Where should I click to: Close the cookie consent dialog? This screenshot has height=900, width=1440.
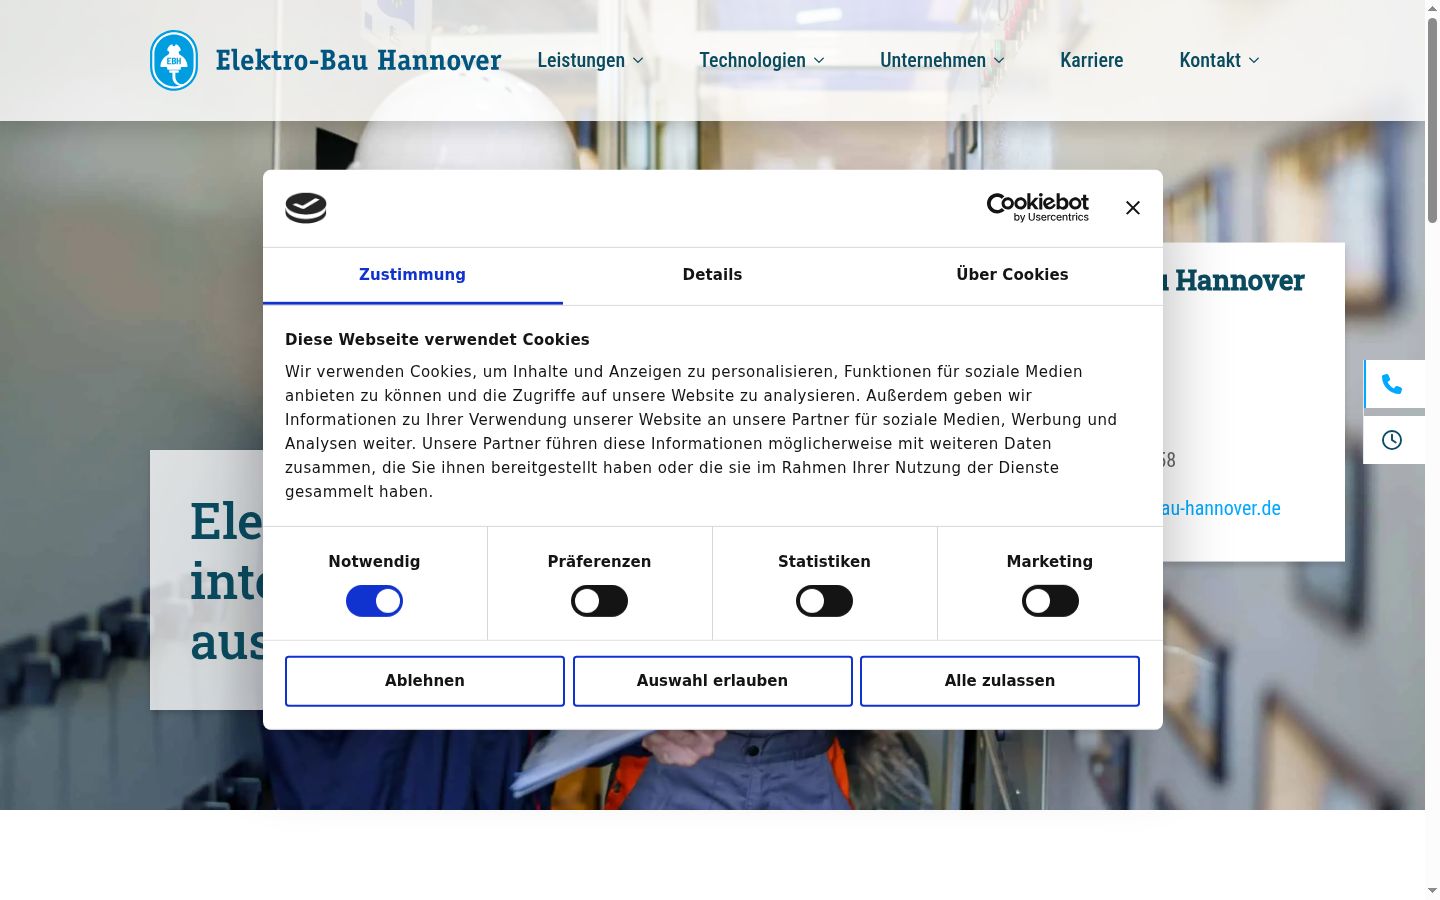[x=1133, y=208]
